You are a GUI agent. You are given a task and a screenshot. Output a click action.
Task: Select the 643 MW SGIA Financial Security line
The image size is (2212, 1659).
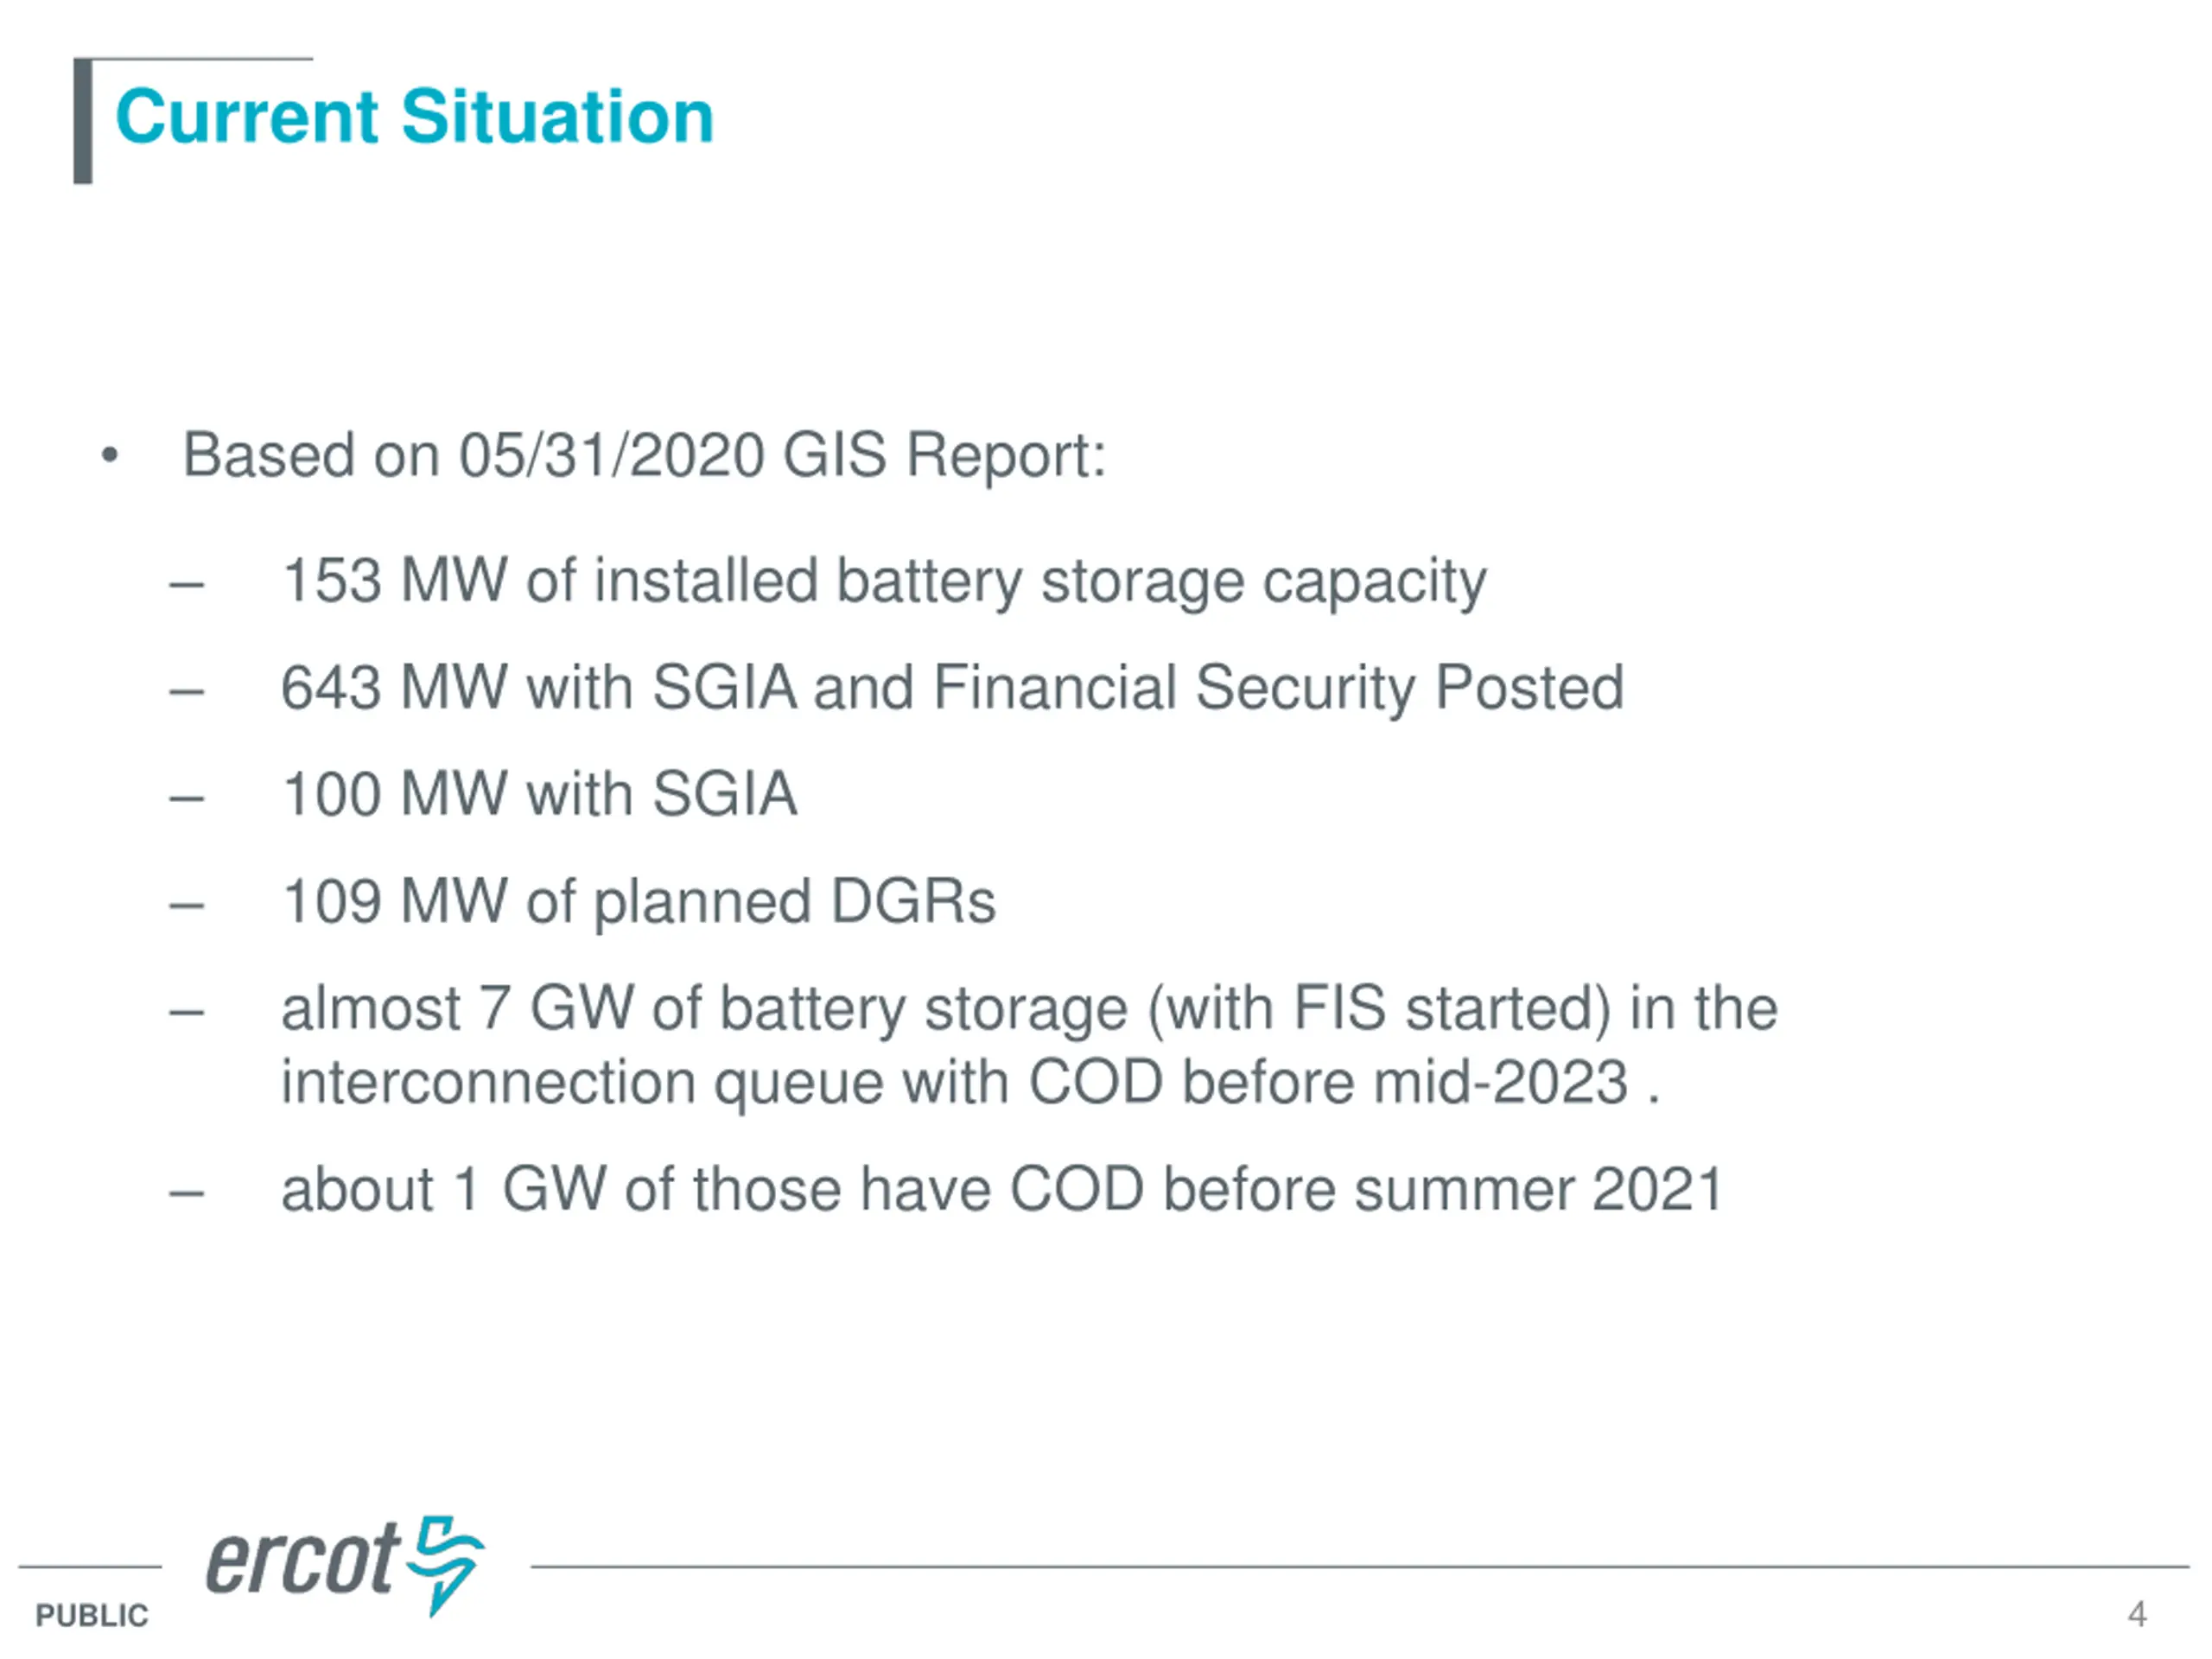(952, 688)
